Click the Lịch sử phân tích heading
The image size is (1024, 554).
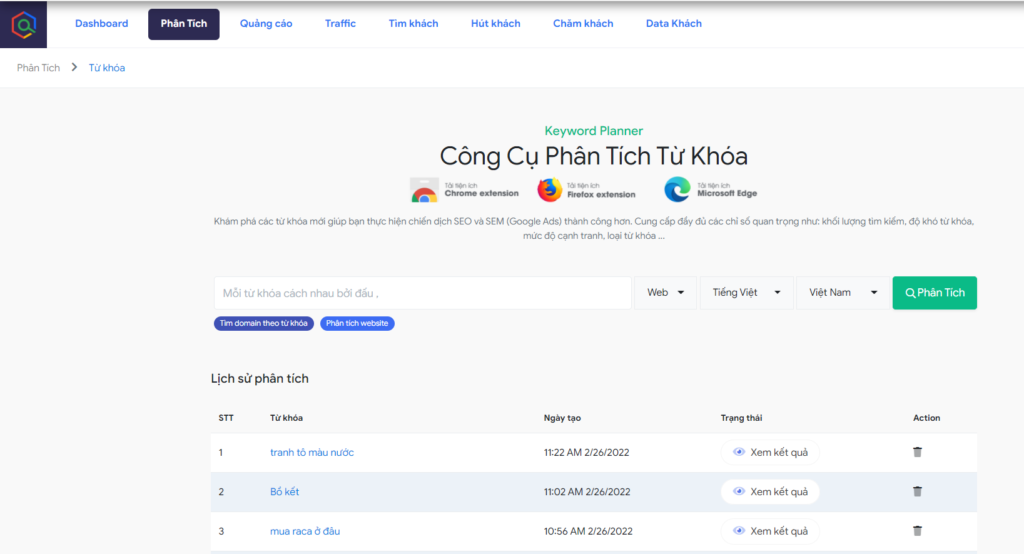point(260,379)
